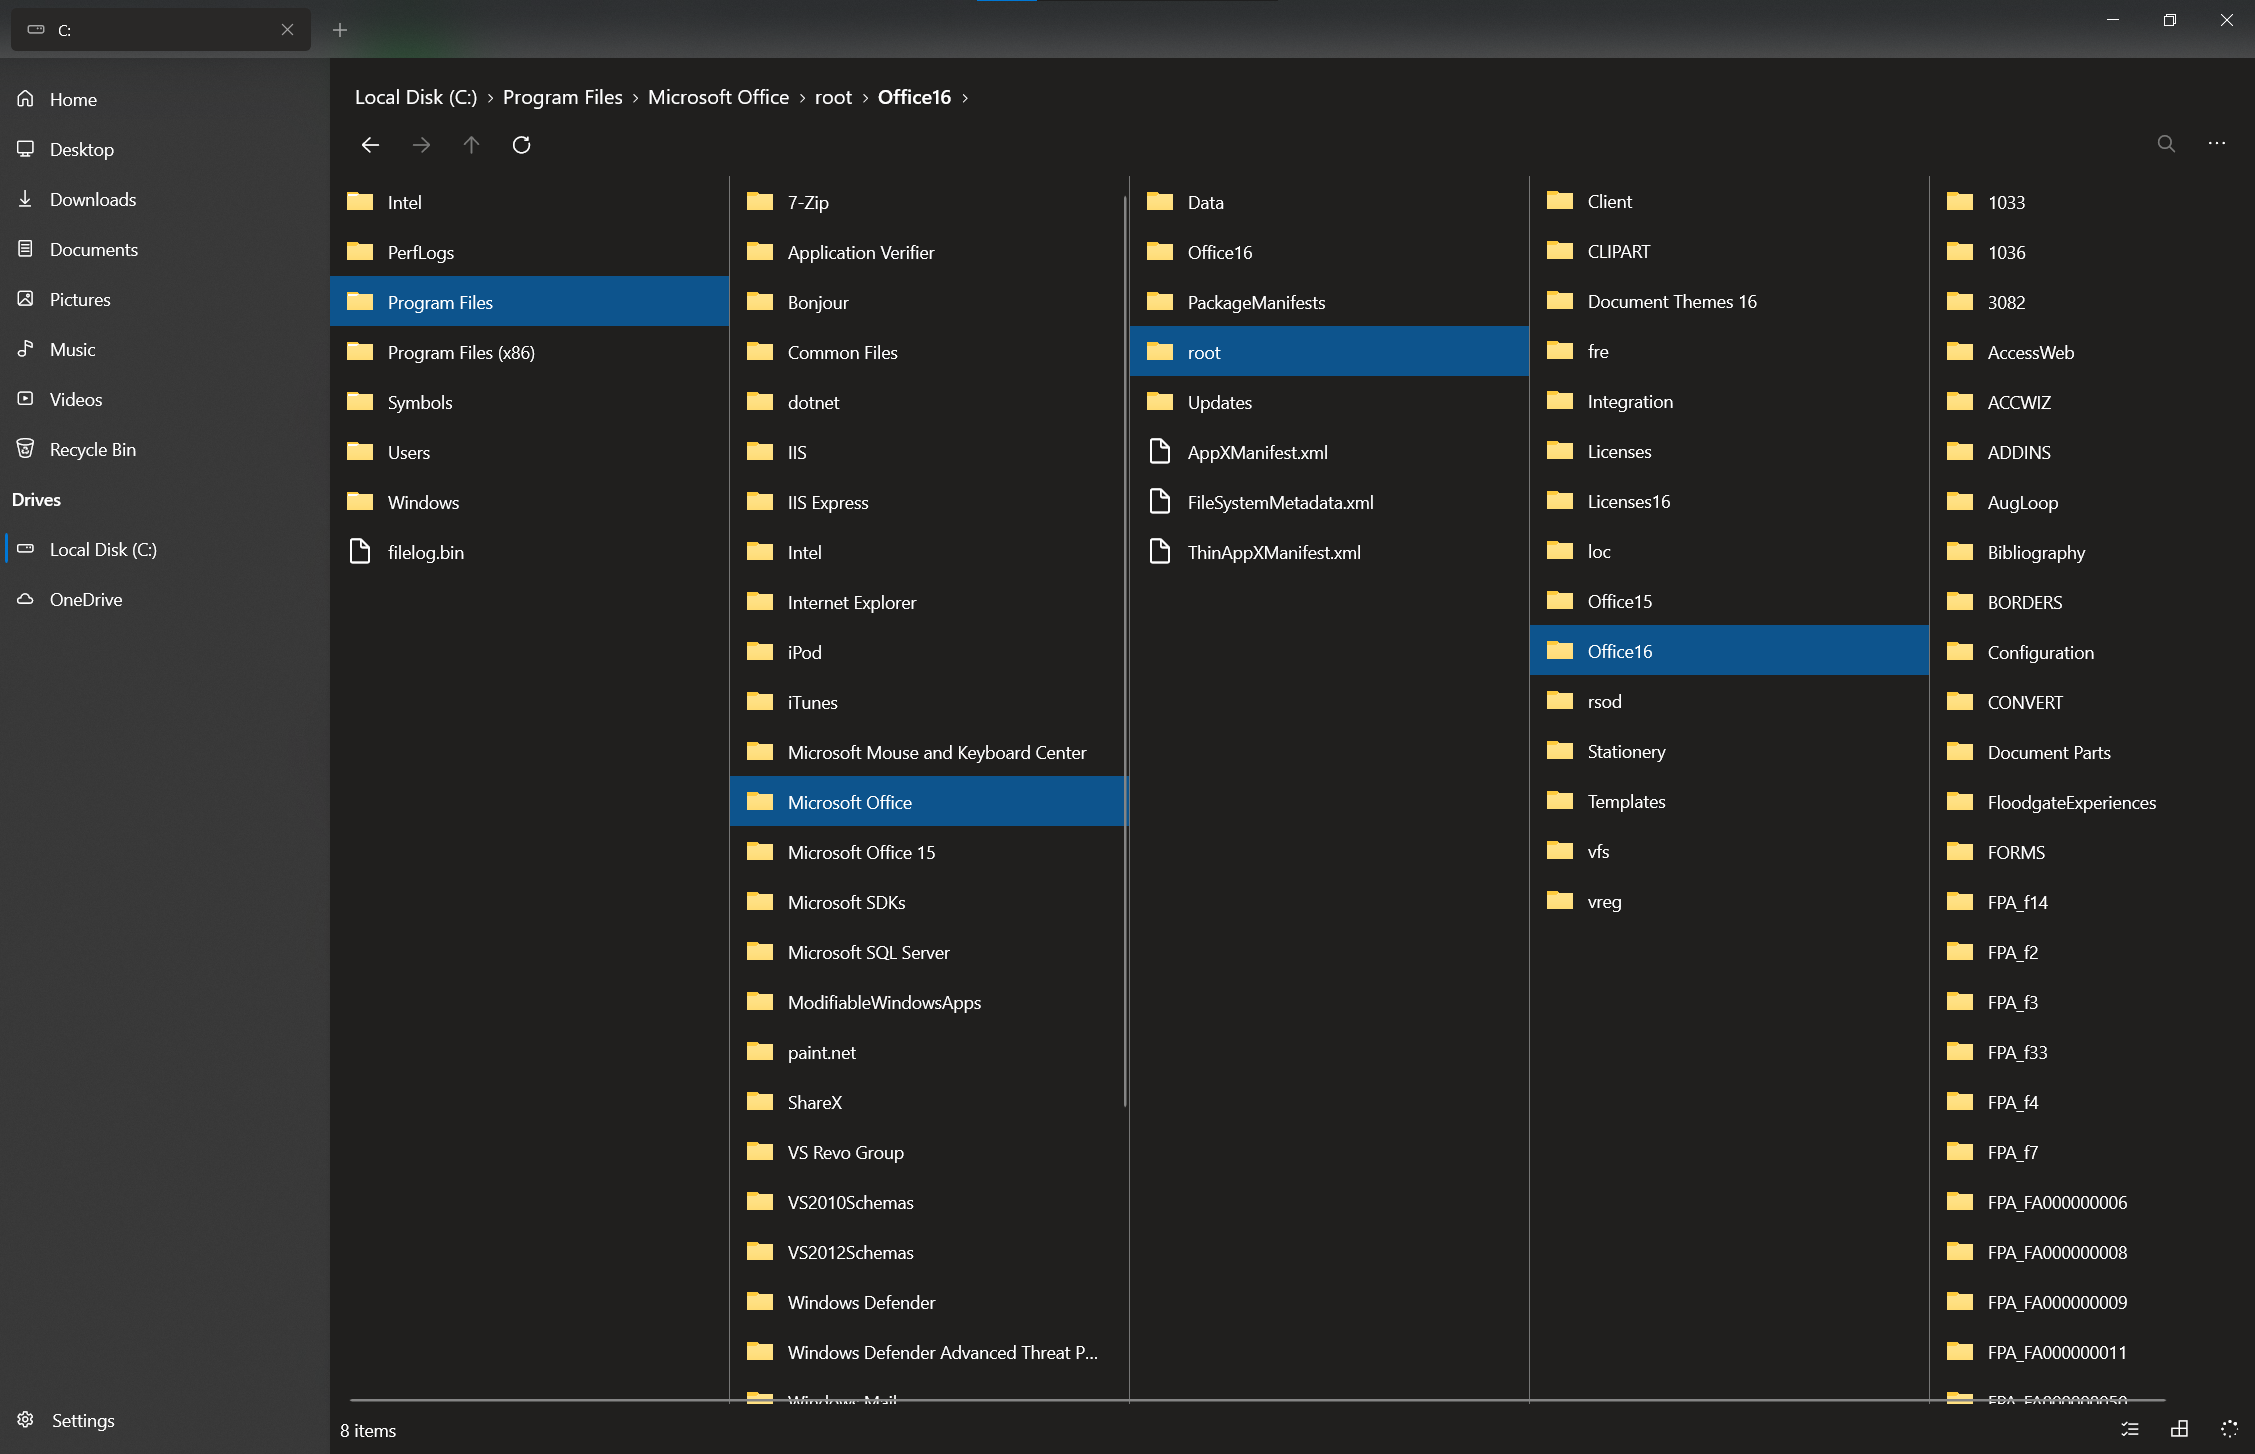Select the 7-Zip folder

tap(929, 202)
